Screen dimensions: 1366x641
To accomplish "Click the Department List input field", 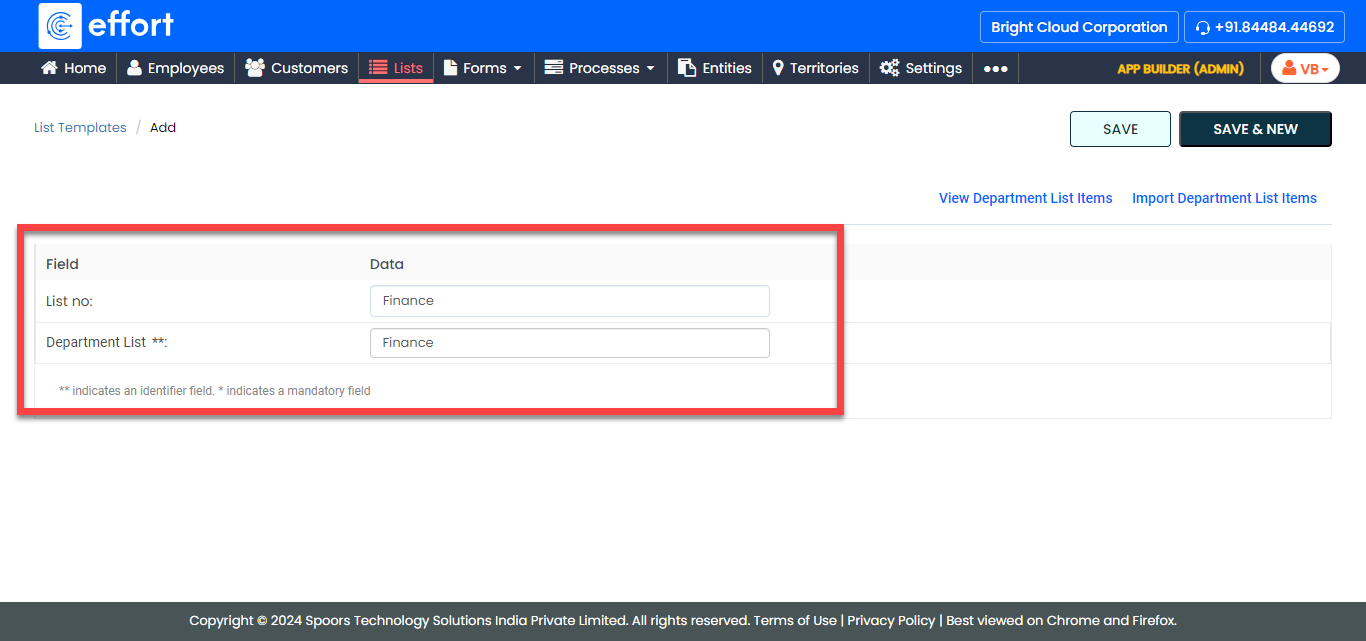I will [569, 343].
